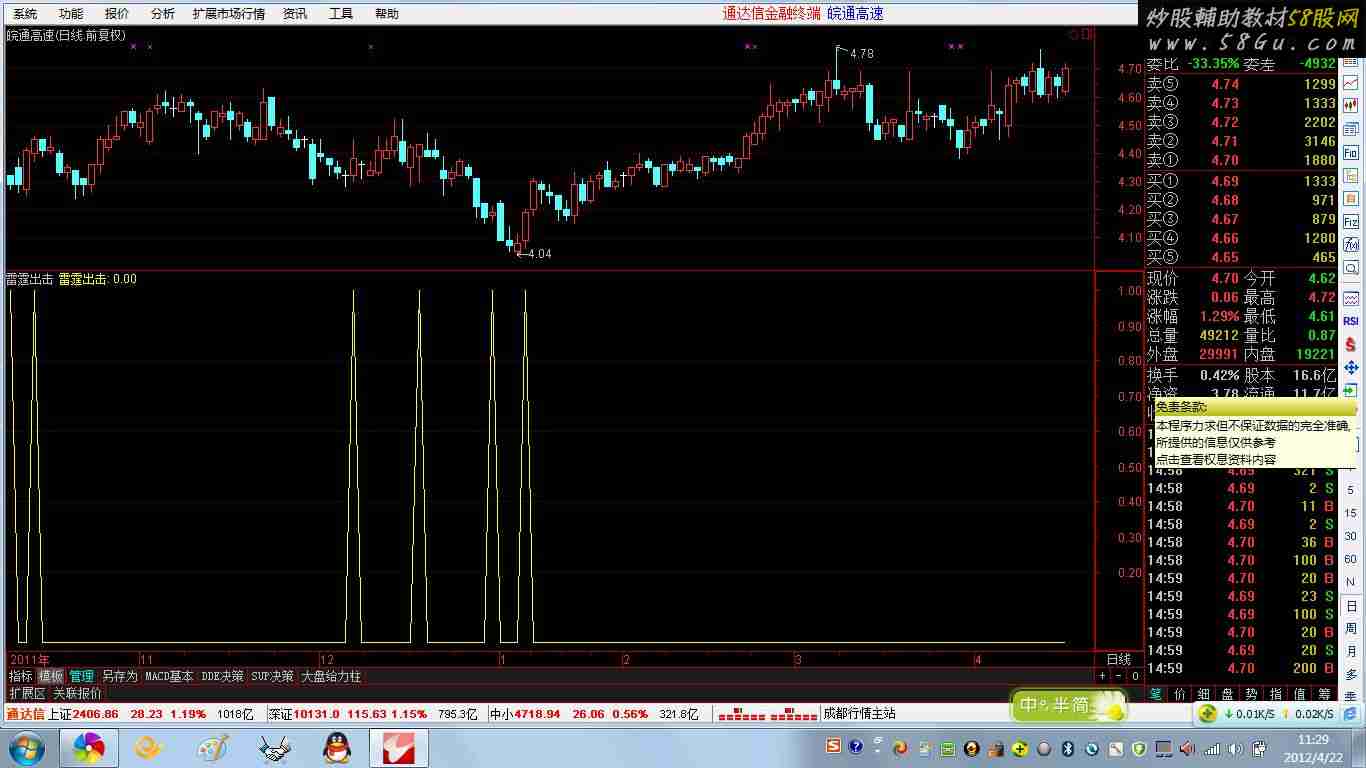Viewport: 1366px width, 768px height.
Task: Open the 系统 menu
Action: [25, 14]
